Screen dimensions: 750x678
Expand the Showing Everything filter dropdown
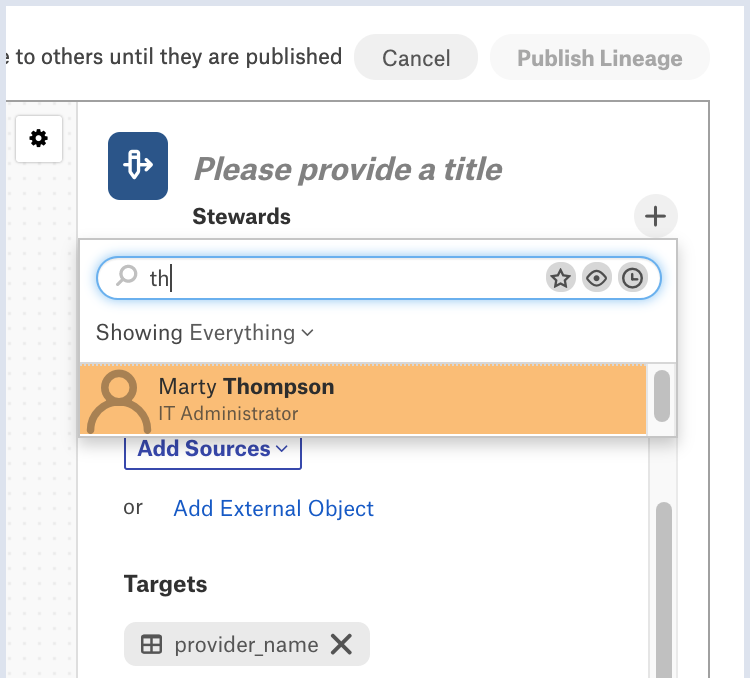[205, 333]
